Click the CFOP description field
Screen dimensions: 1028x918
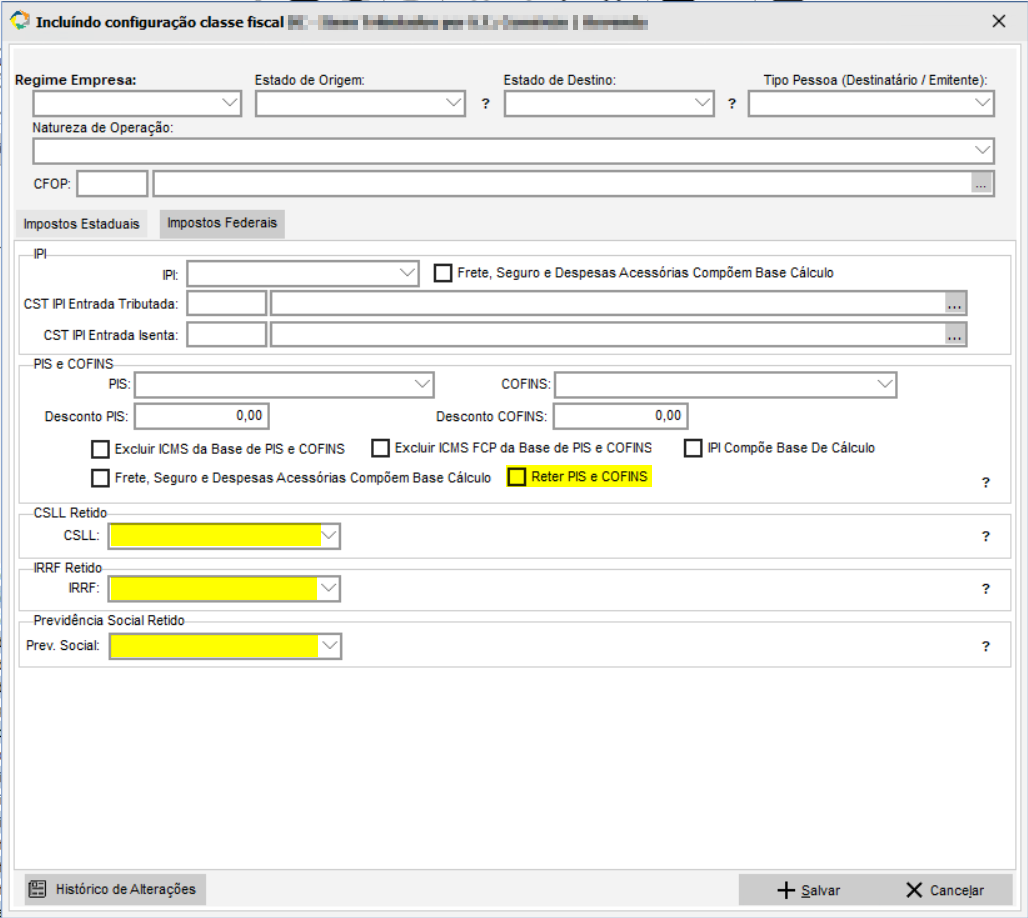coord(562,184)
